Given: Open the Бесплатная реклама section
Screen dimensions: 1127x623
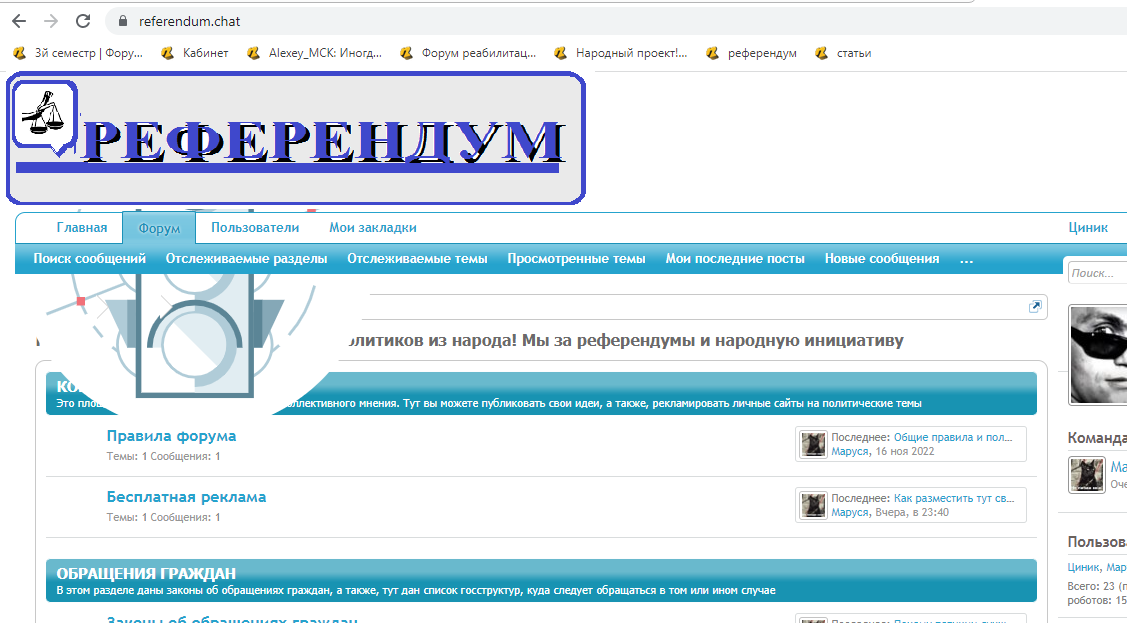Looking at the screenshot, I should [186, 497].
